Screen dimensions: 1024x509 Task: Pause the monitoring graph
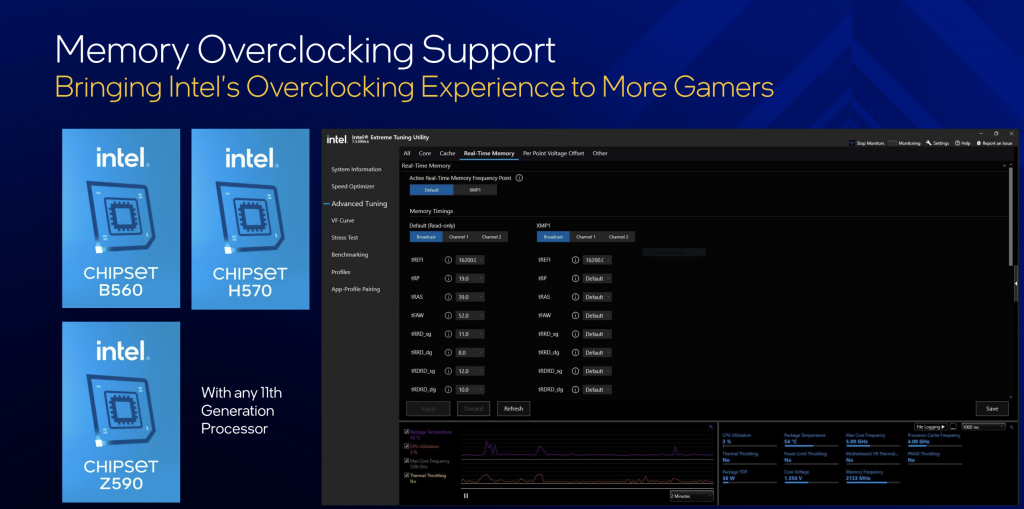pos(466,496)
